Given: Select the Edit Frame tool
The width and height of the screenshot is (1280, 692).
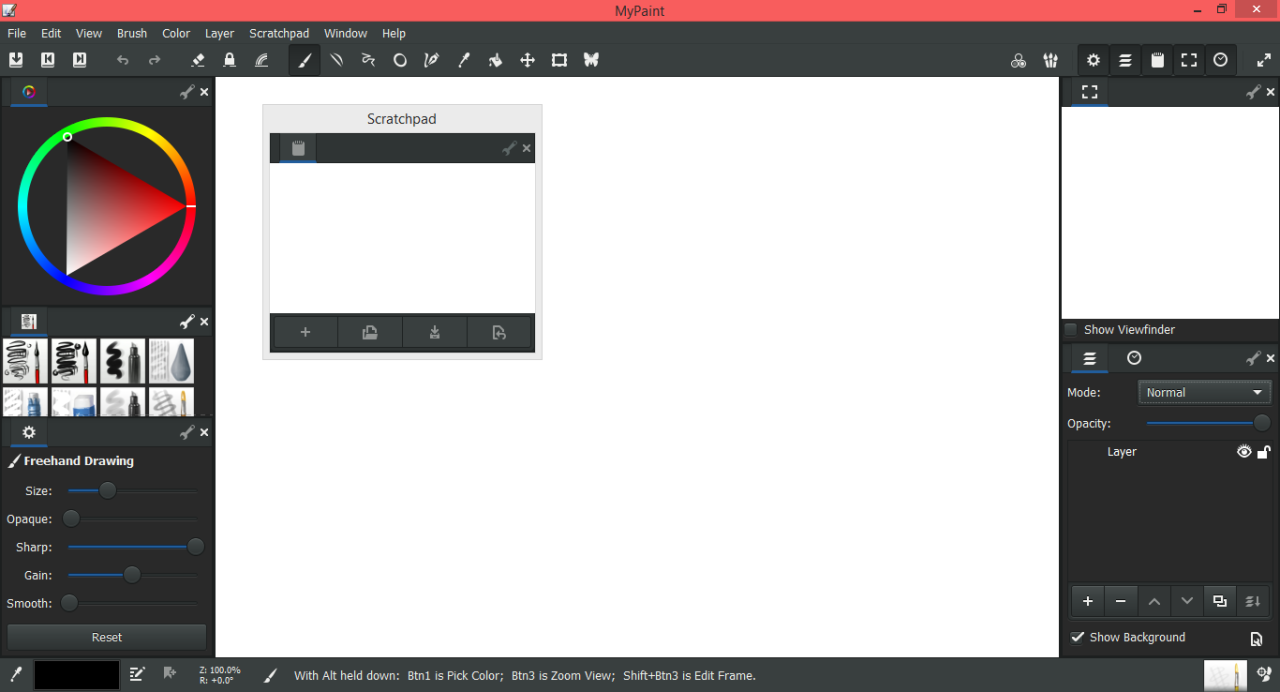Looking at the screenshot, I should [x=559, y=60].
